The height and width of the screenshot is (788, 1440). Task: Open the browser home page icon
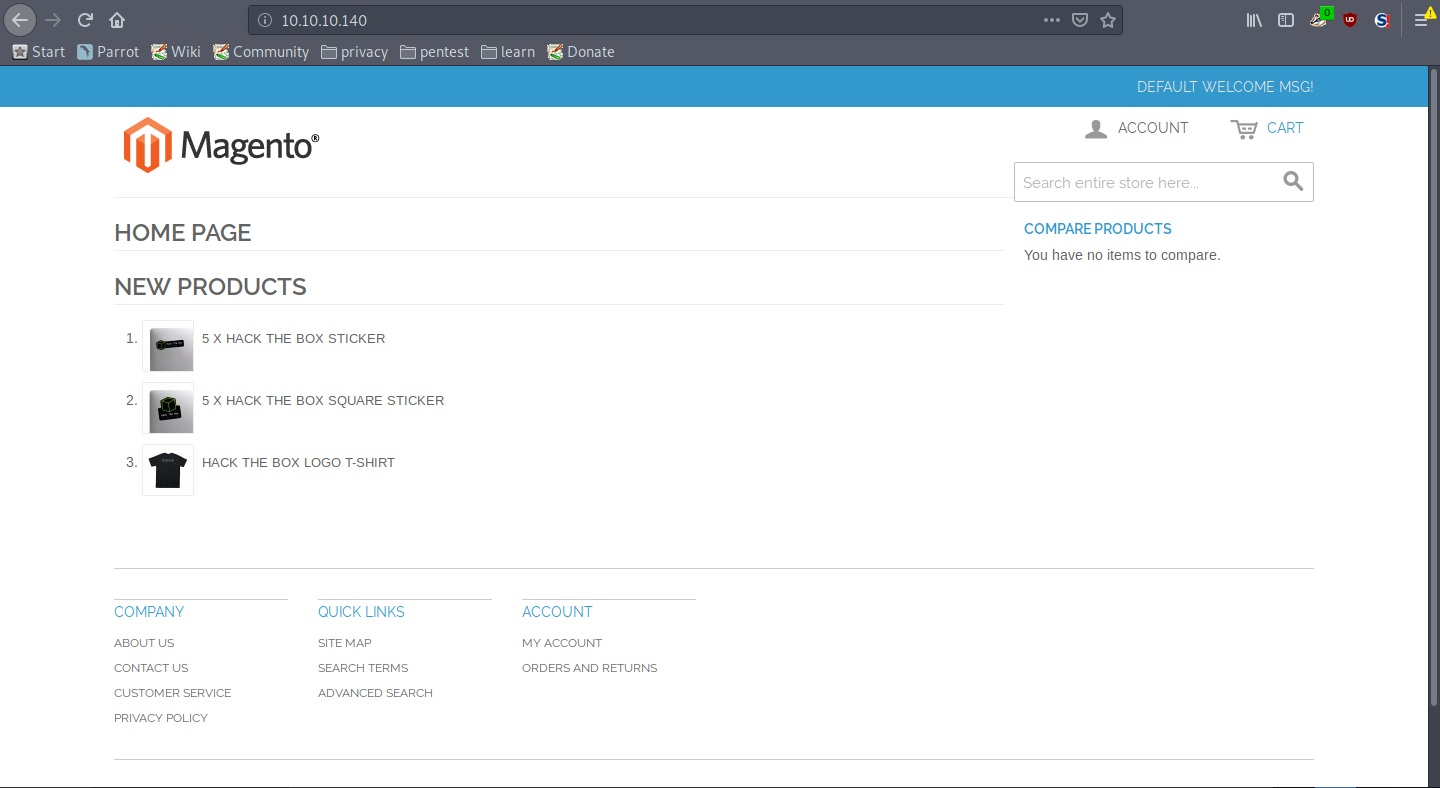pos(117,20)
